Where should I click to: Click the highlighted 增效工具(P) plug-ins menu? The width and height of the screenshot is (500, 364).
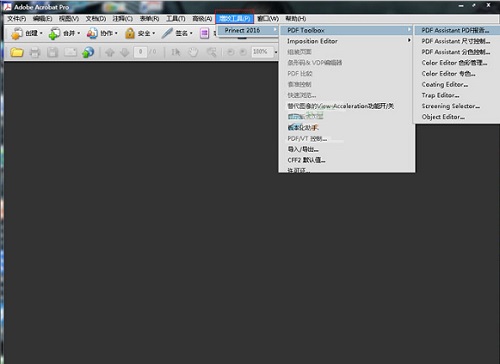pyautogui.click(x=235, y=18)
